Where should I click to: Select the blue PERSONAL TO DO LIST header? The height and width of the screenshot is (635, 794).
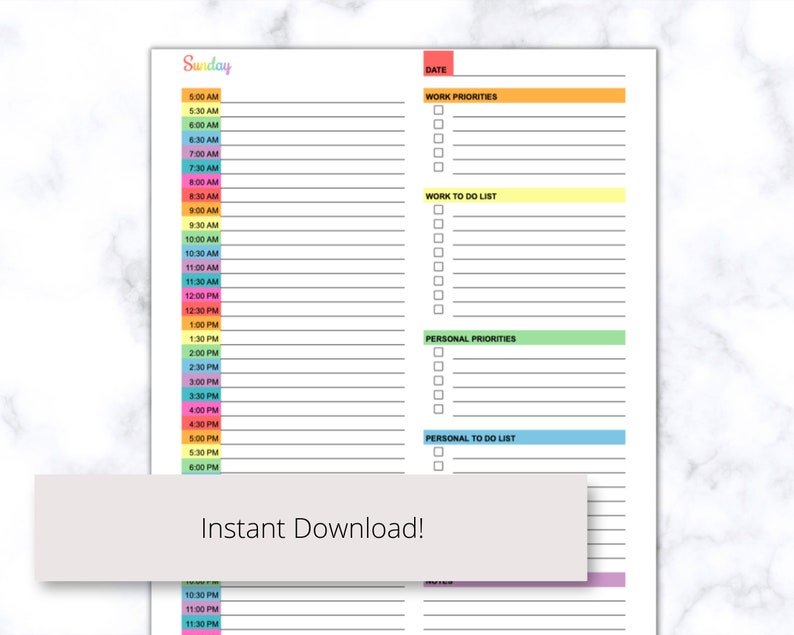[524, 438]
